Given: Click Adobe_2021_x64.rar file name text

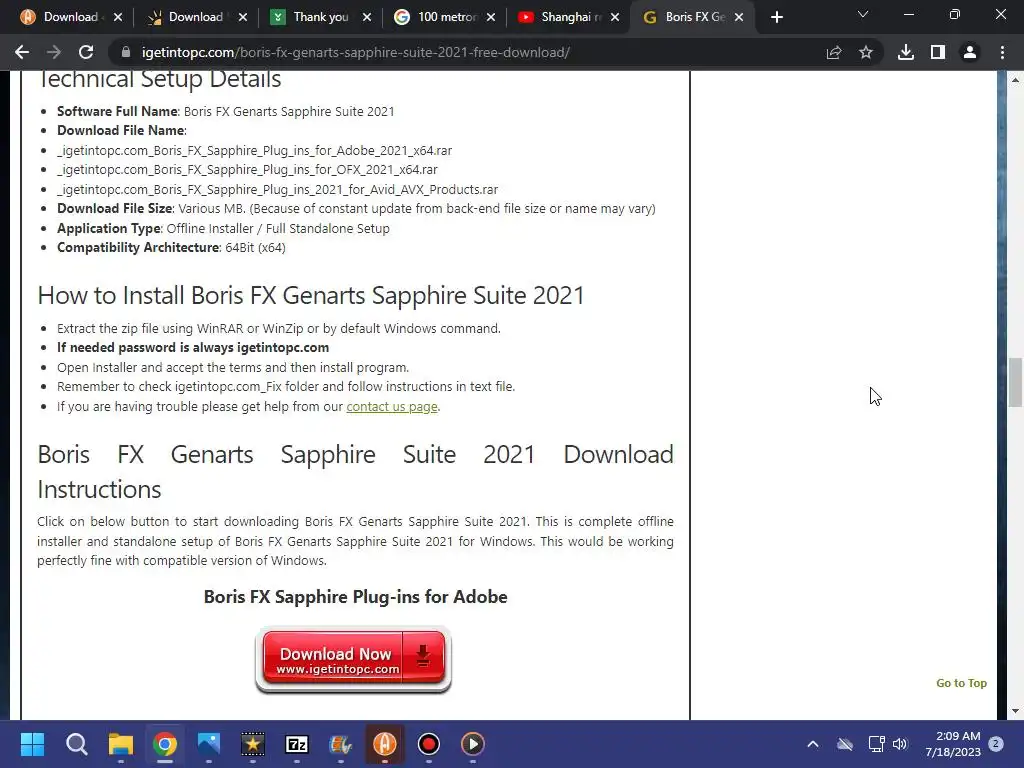Looking at the screenshot, I should 255,150.
